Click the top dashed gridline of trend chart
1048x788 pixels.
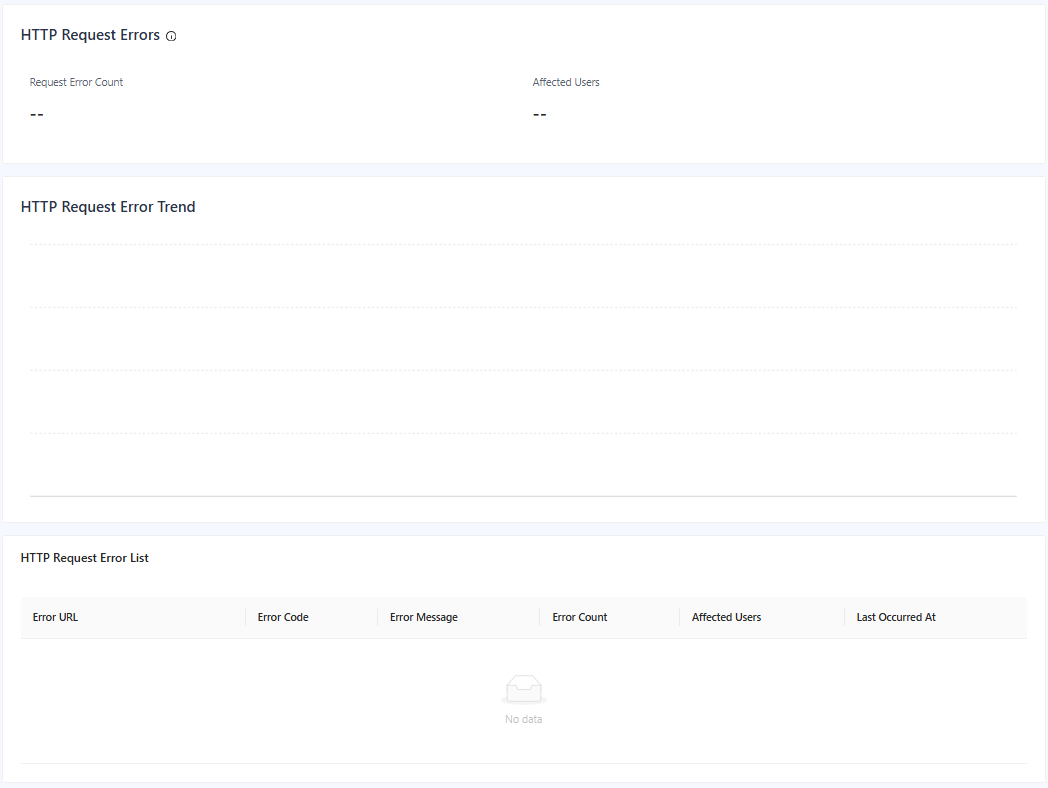[523, 244]
